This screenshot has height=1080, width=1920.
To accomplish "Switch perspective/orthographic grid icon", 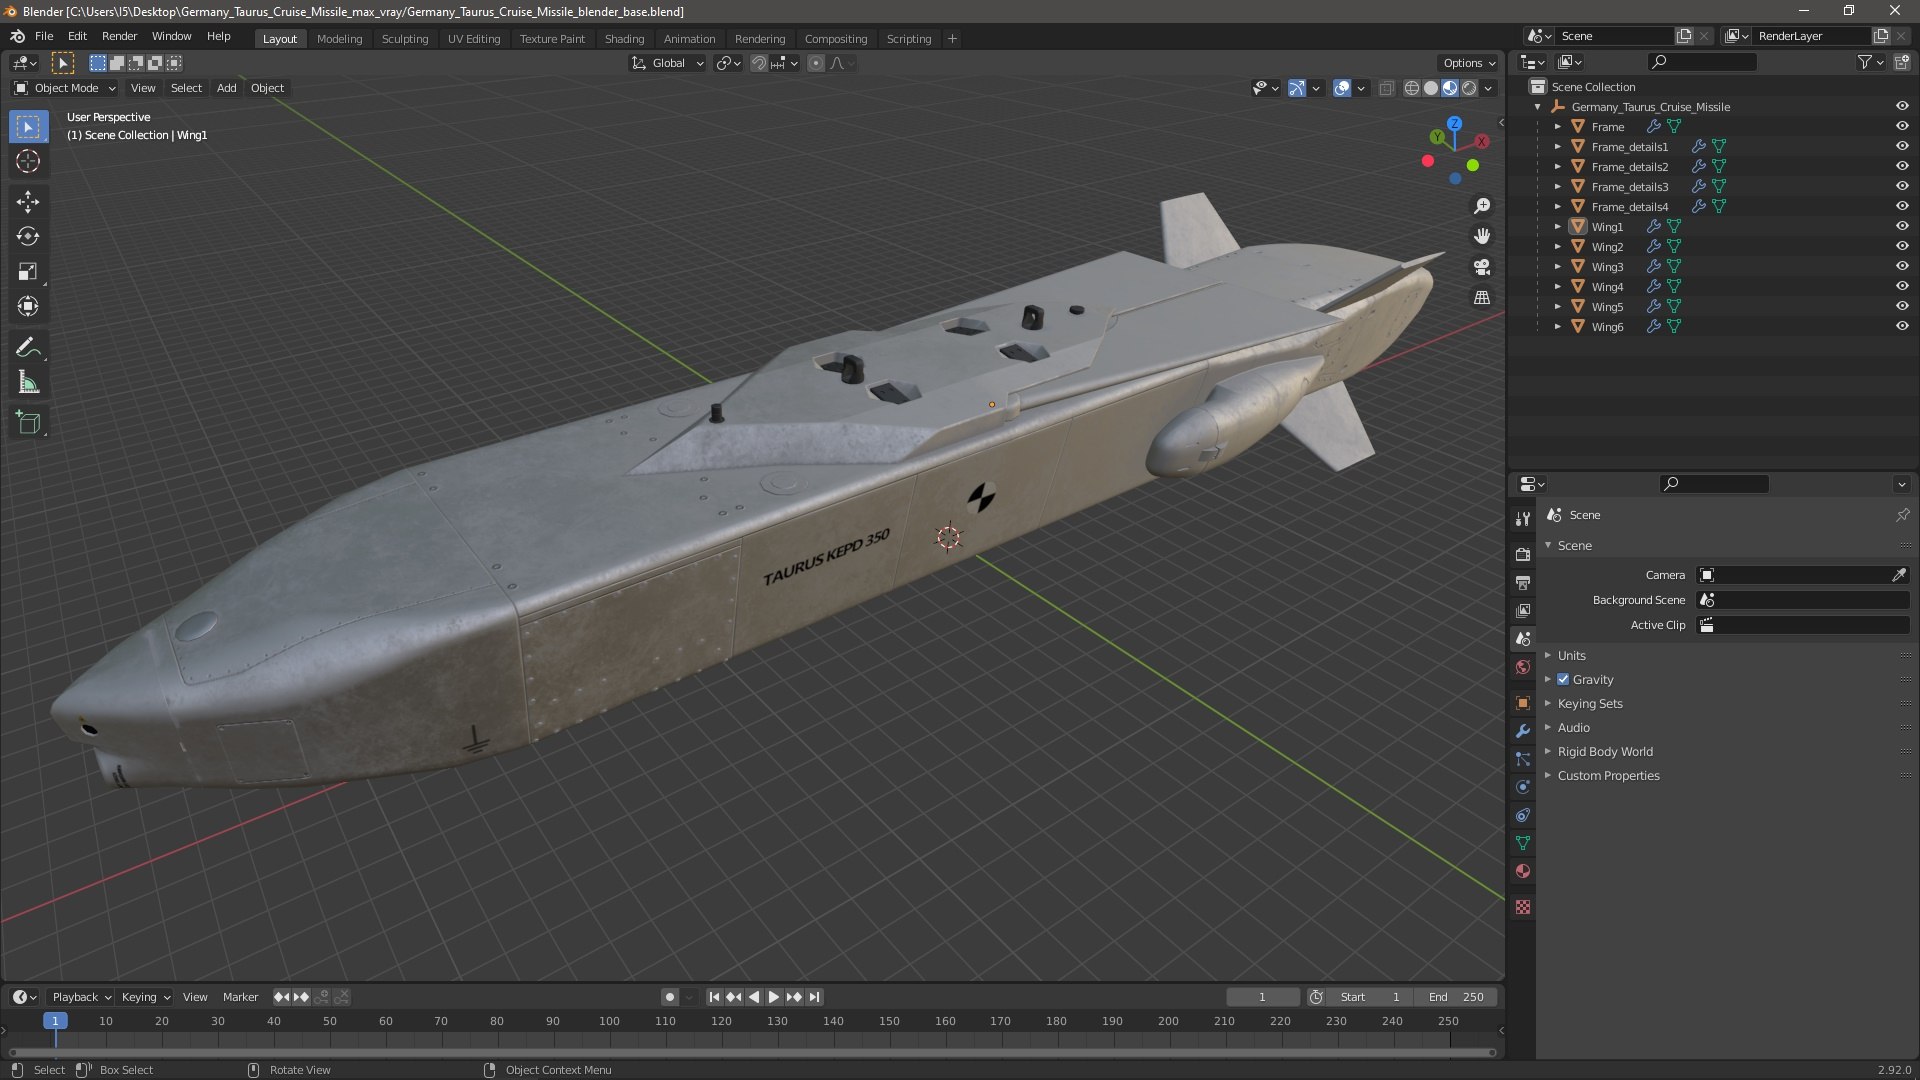I will pyautogui.click(x=1482, y=298).
